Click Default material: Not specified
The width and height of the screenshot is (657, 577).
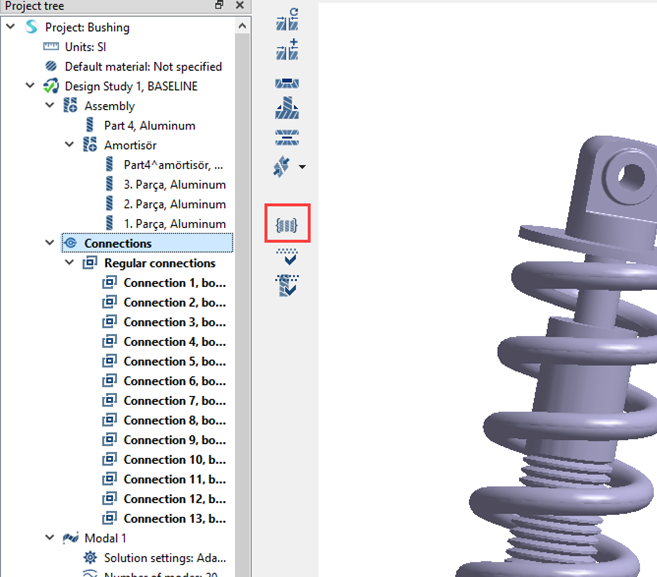[143, 67]
